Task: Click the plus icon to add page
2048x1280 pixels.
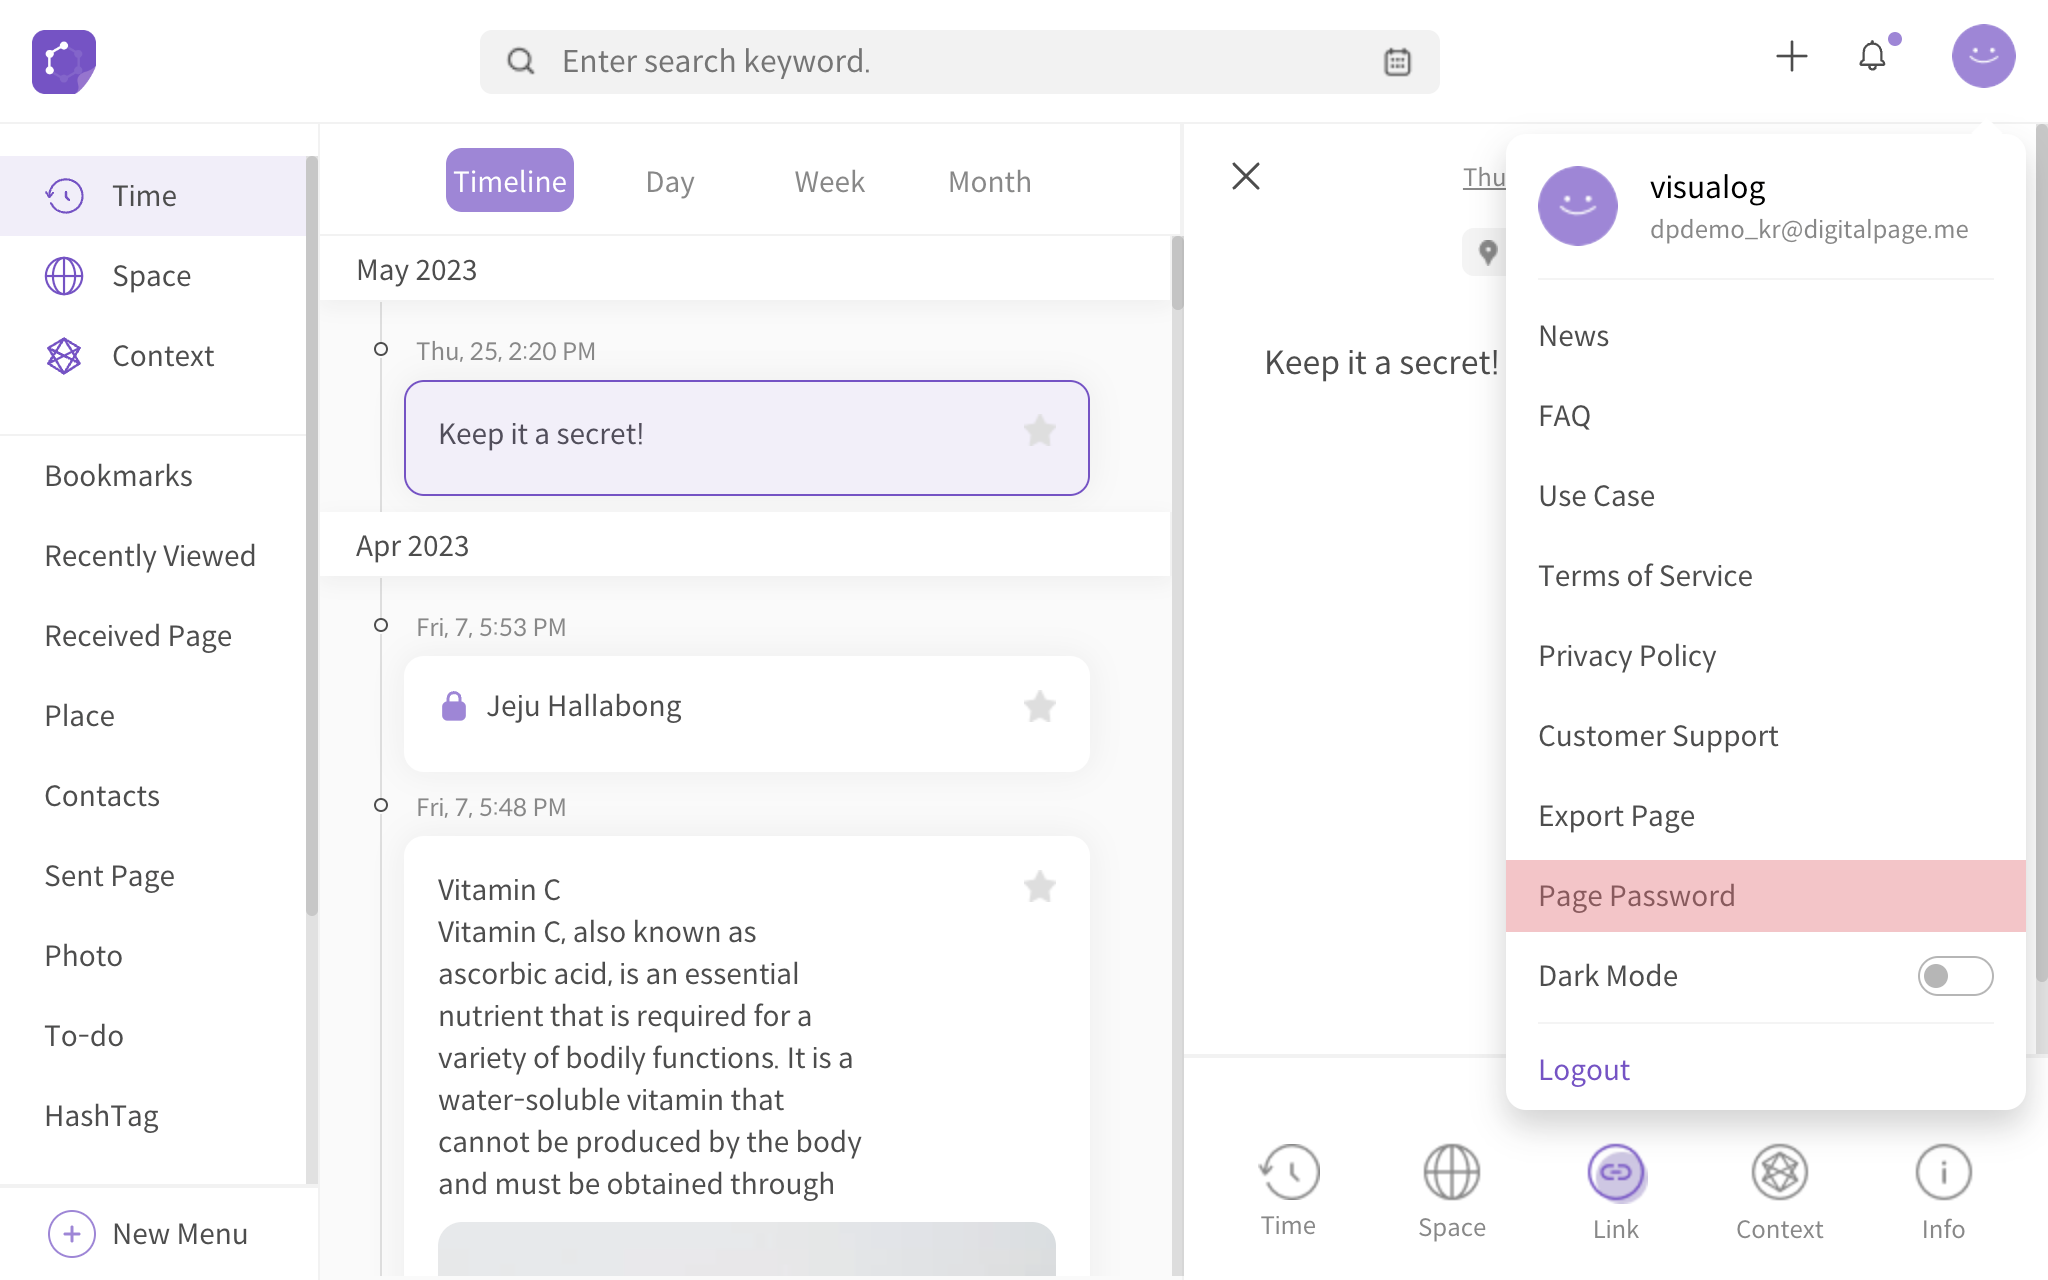Action: point(1791,56)
